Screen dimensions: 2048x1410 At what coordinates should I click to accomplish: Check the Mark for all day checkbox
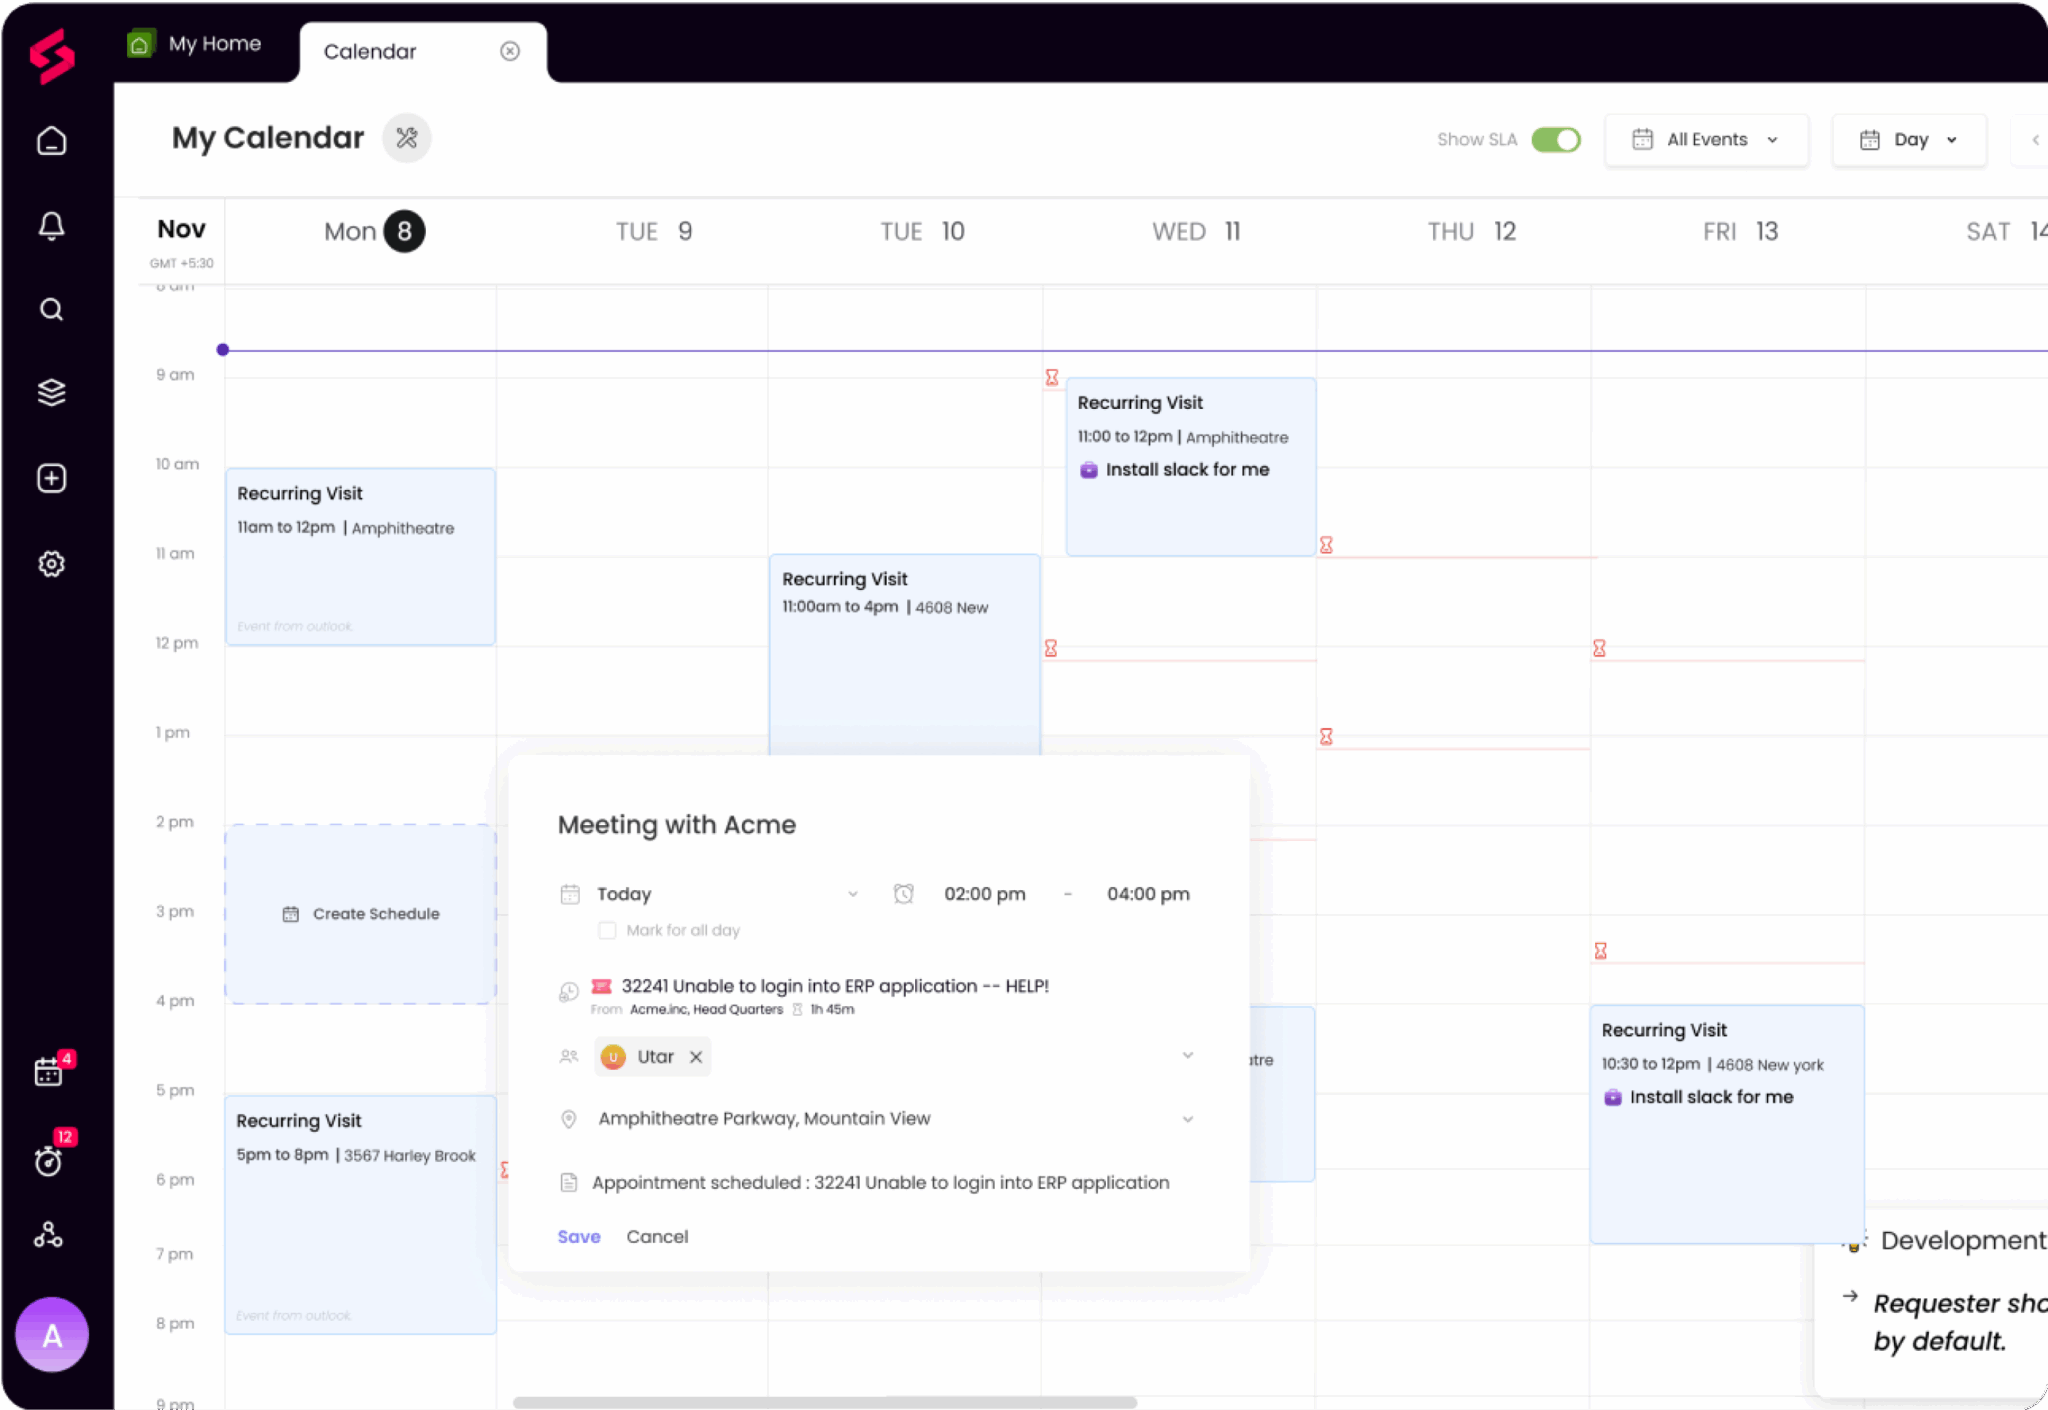[x=607, y=931]
